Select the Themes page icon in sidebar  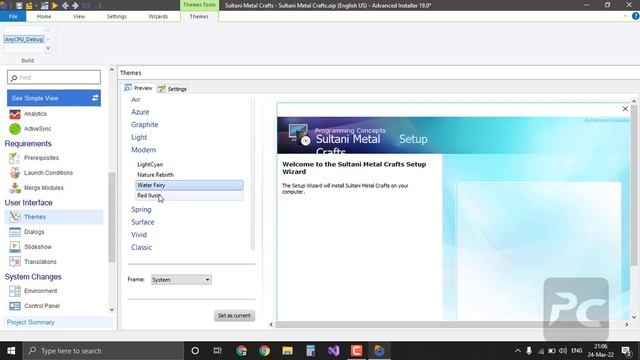[x=15, y=217]
